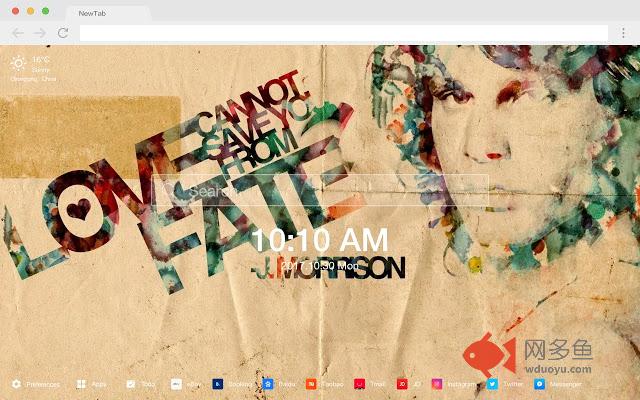Open the Preferences gear icon

click(16, 384)
